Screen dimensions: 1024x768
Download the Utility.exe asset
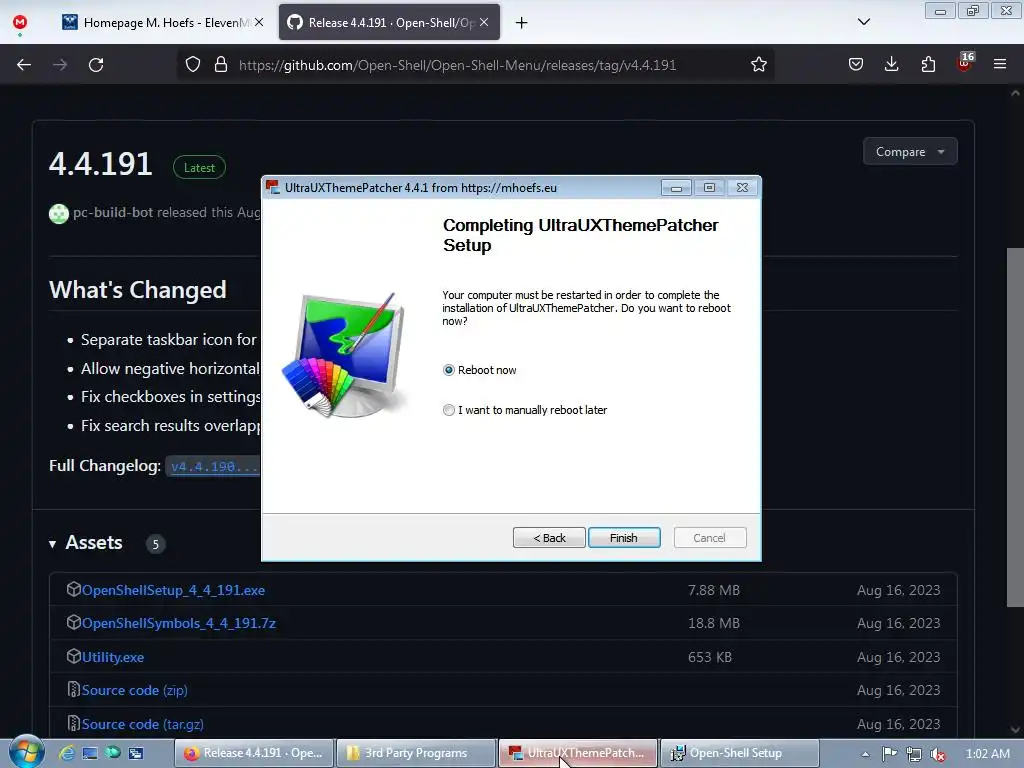tap(112, 658)
